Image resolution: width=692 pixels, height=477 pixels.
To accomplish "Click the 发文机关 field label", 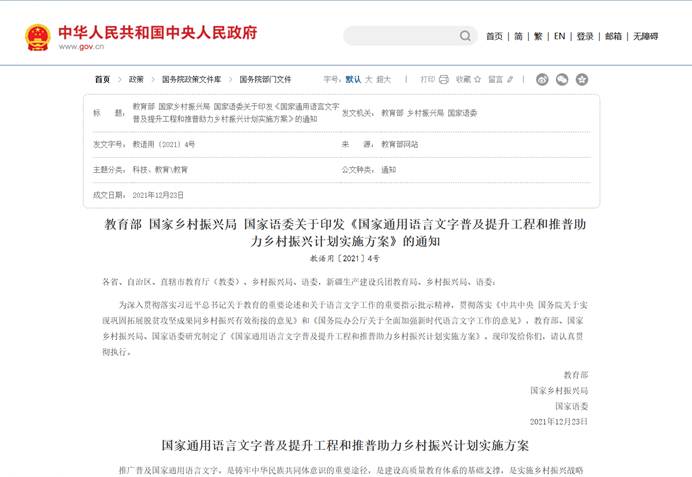I will point(358,113).
